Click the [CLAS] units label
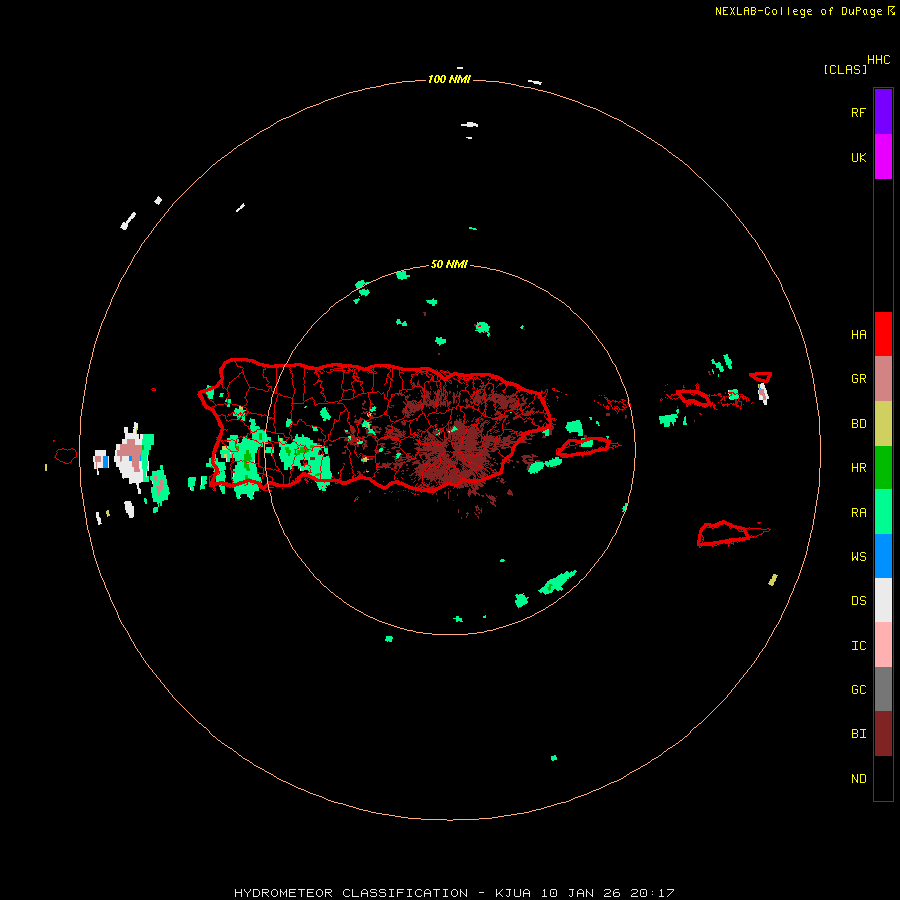This screenshot has height=900, width=900. (845, 69)
